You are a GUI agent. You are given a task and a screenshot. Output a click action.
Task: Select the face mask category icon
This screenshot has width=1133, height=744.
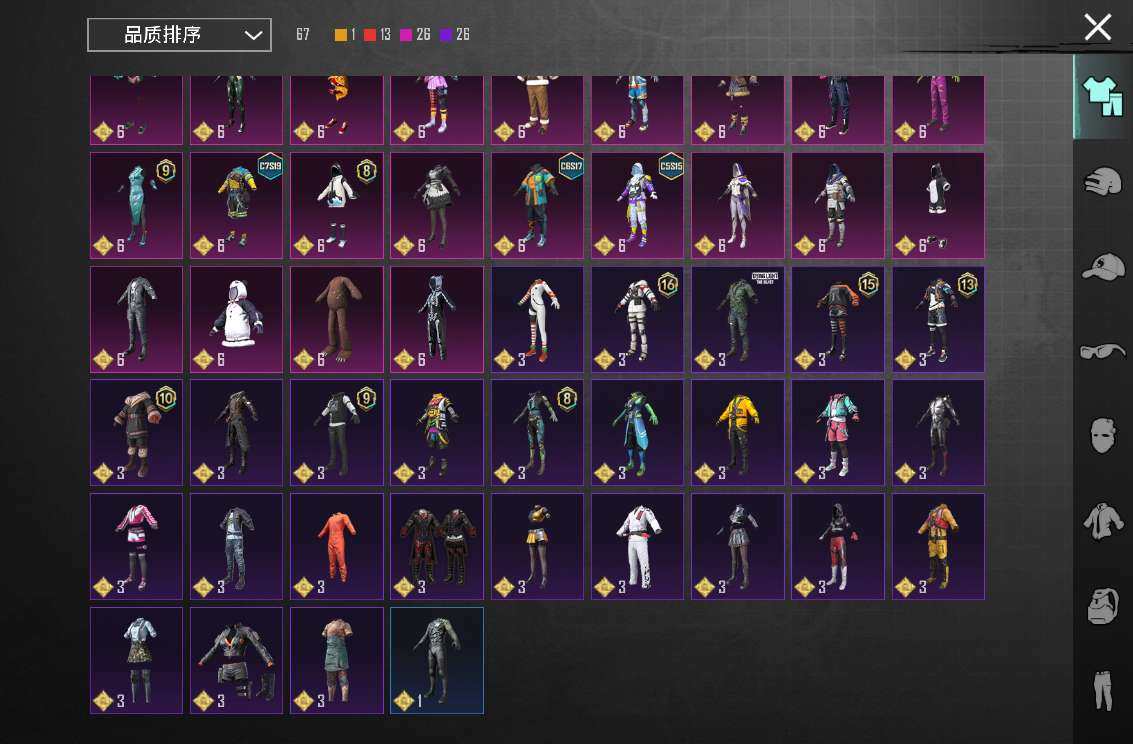click(1102, 436)
